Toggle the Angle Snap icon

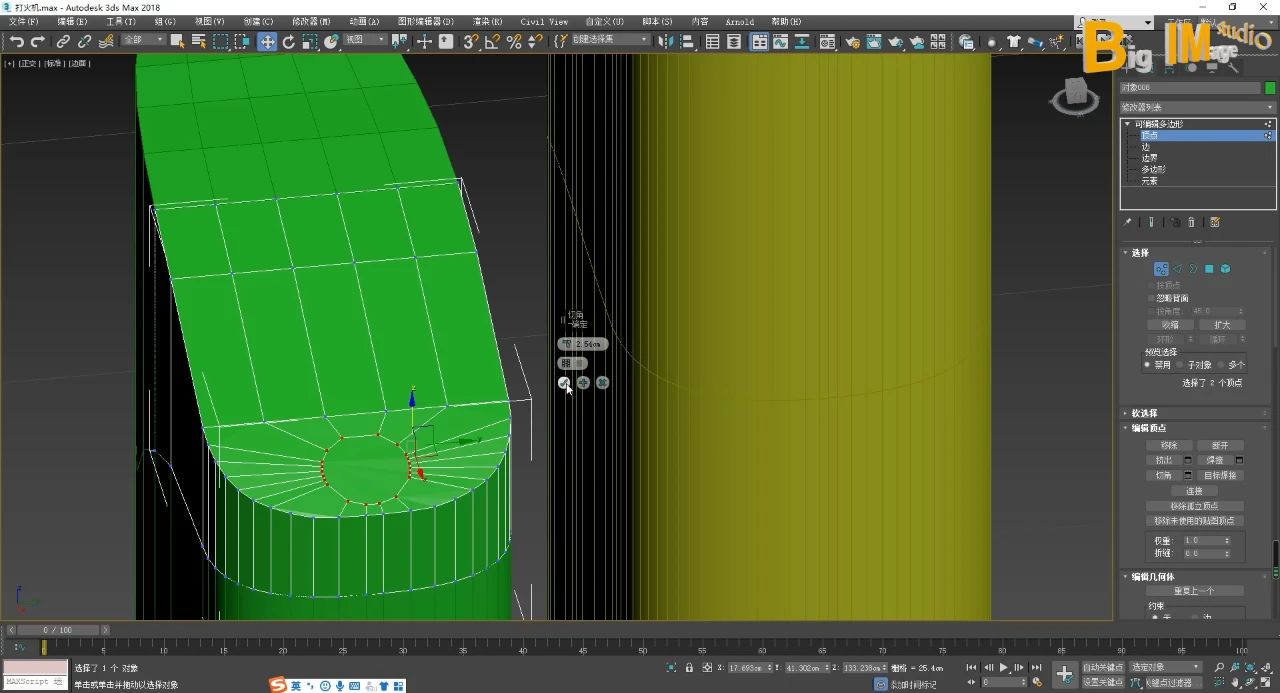click(x=492, y=41)
